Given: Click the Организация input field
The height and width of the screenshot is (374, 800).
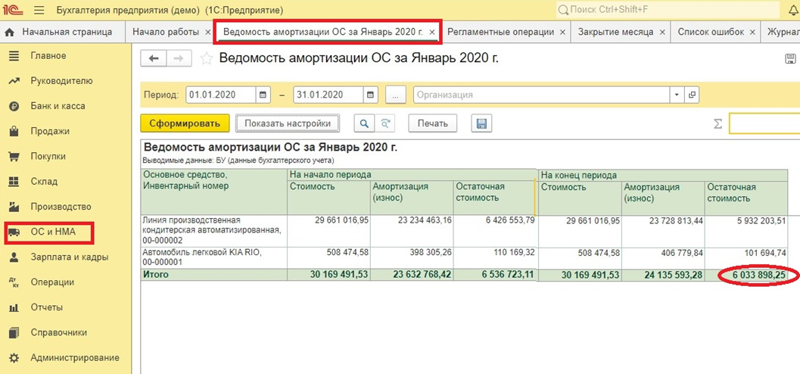Looking at the screenshot, I should [x=541, y=95].
